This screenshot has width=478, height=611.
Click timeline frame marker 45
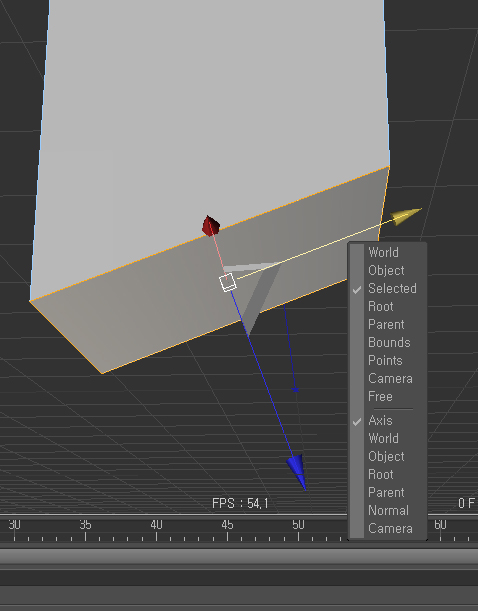pyautogui.click(x=228, y=525)
